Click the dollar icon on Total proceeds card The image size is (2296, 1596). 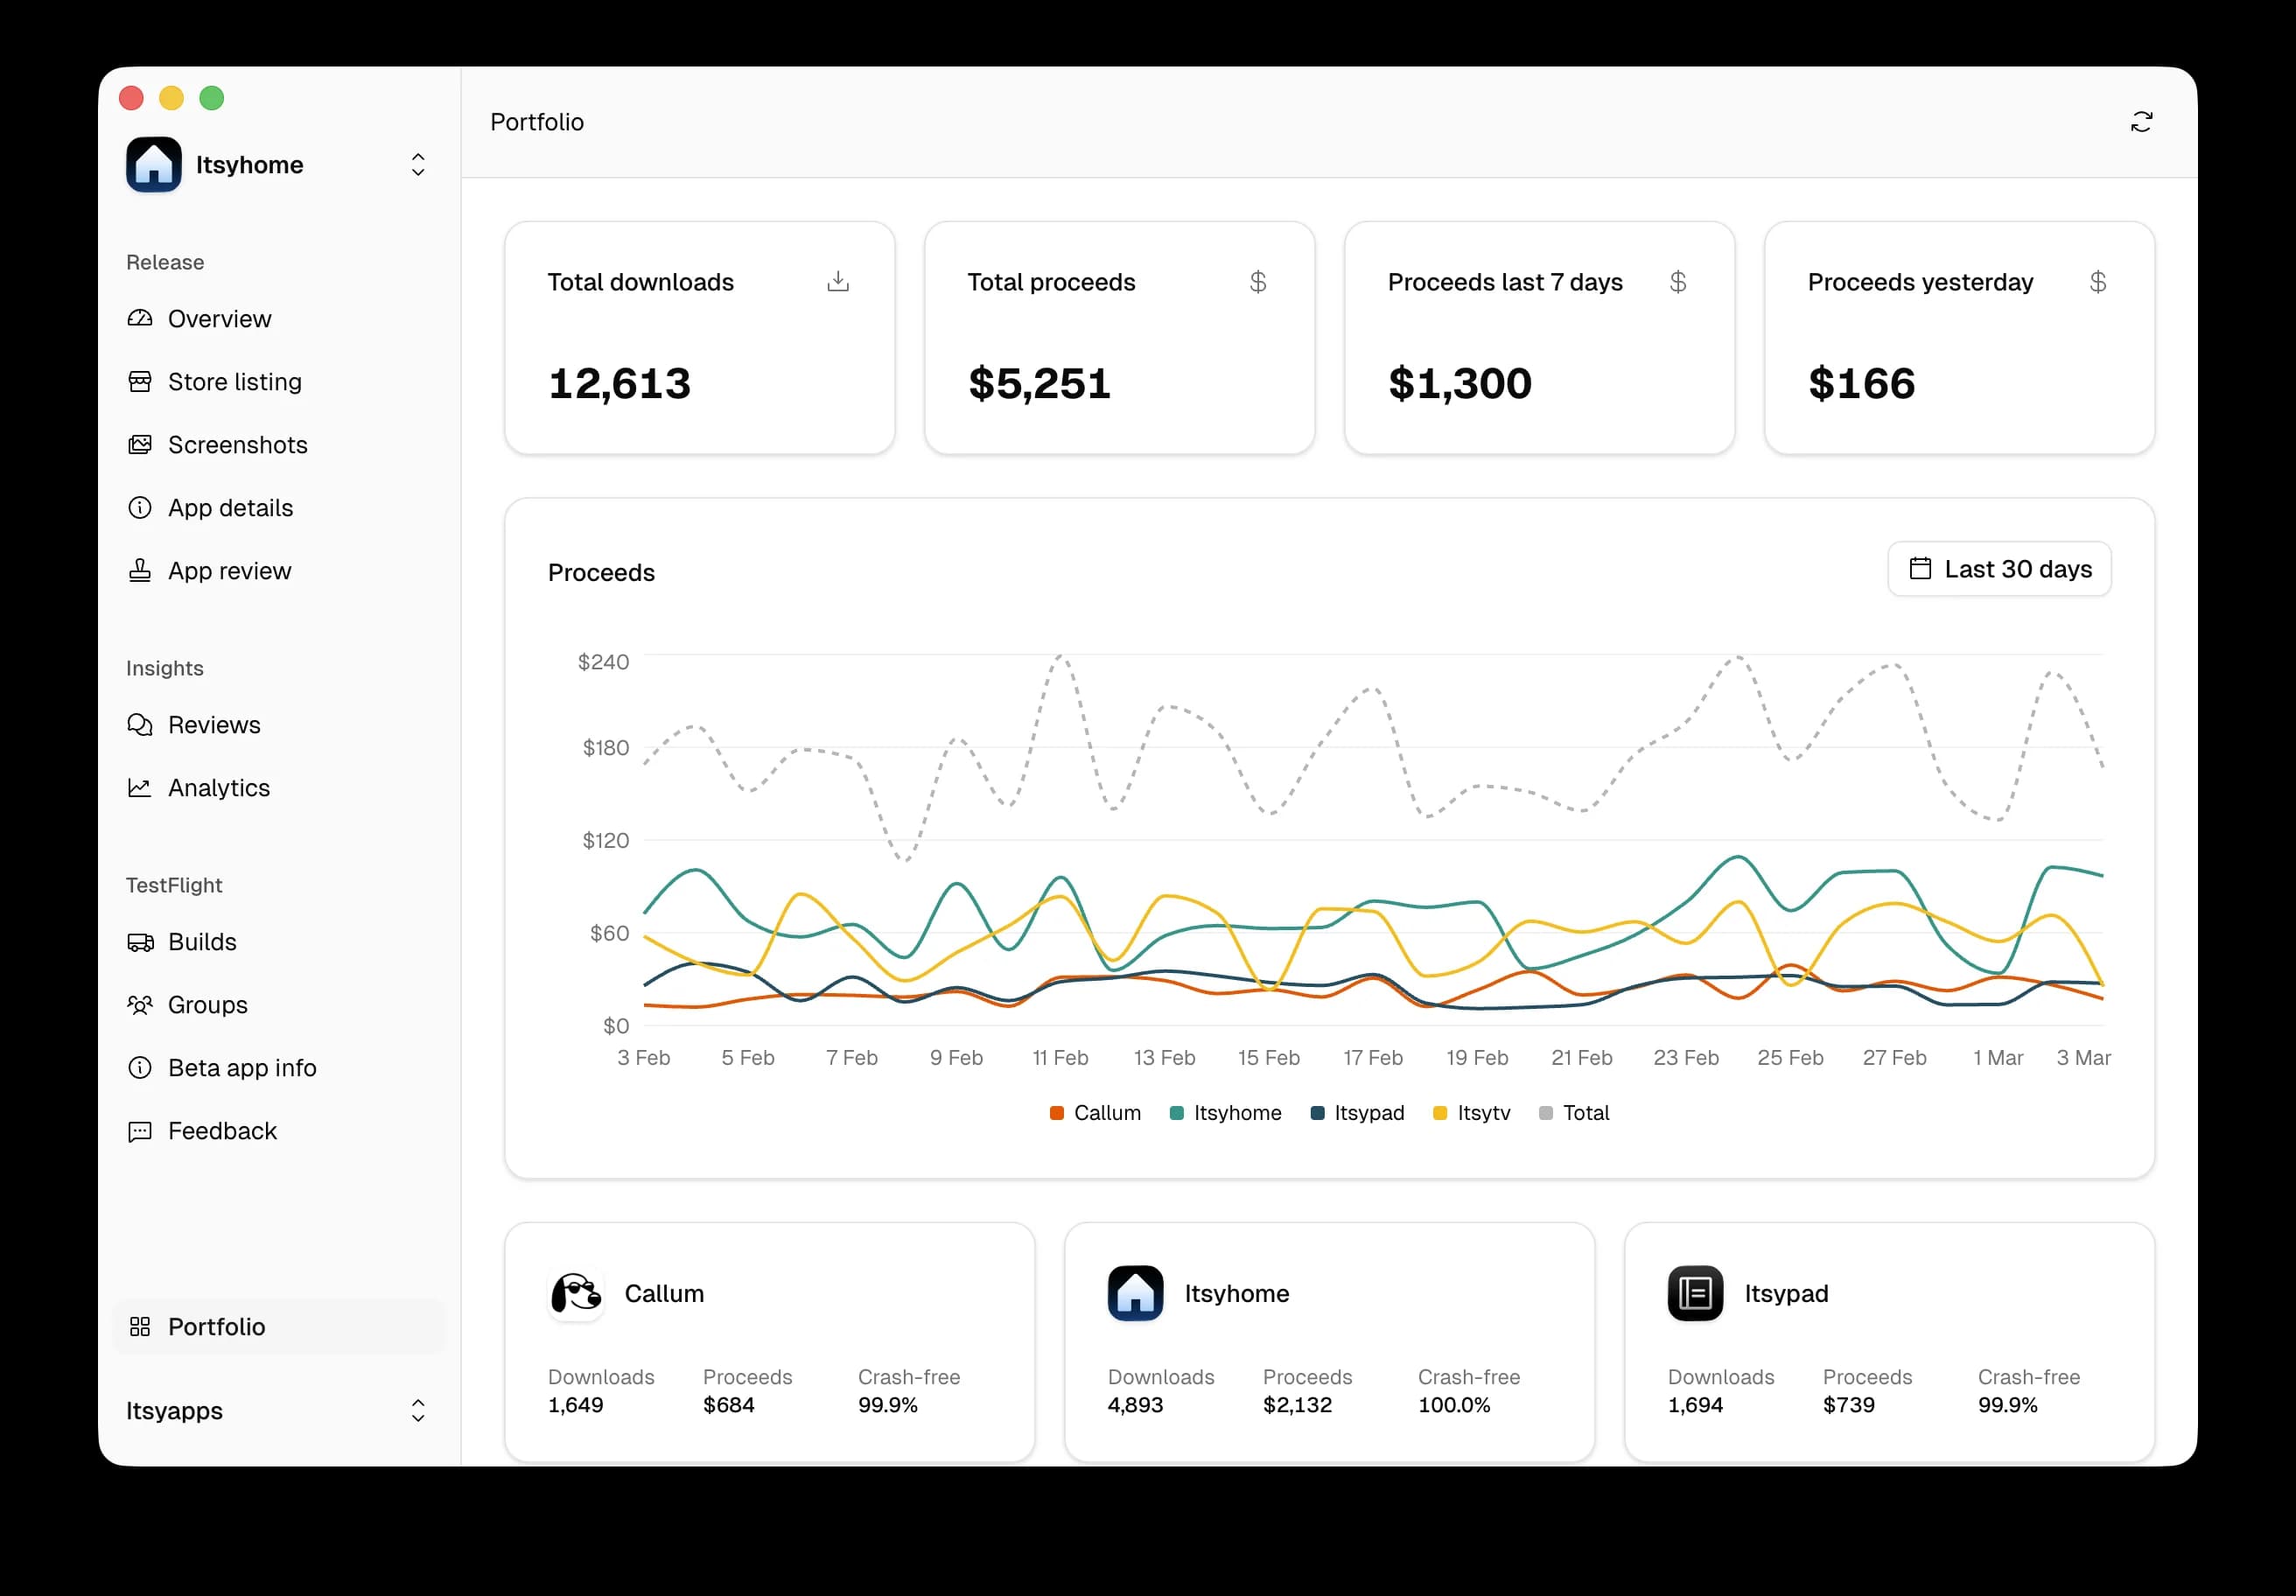click(1258, 282)
